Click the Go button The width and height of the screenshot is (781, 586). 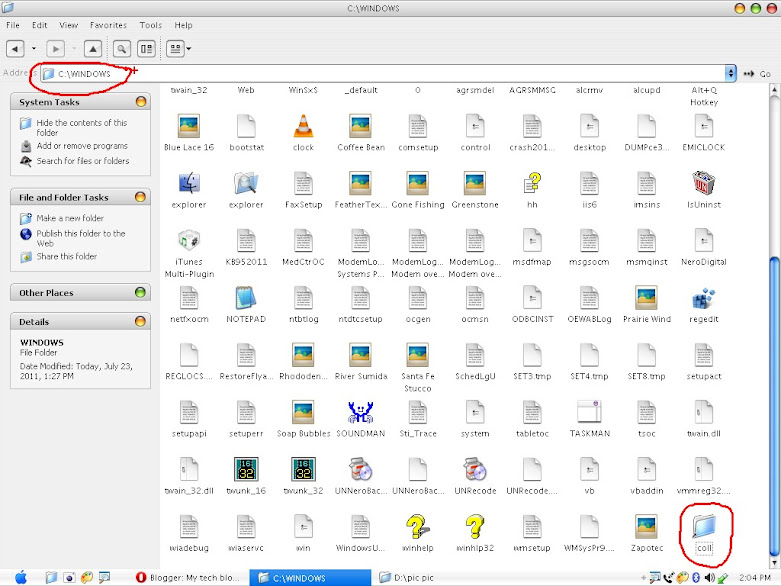click(757, 74)
